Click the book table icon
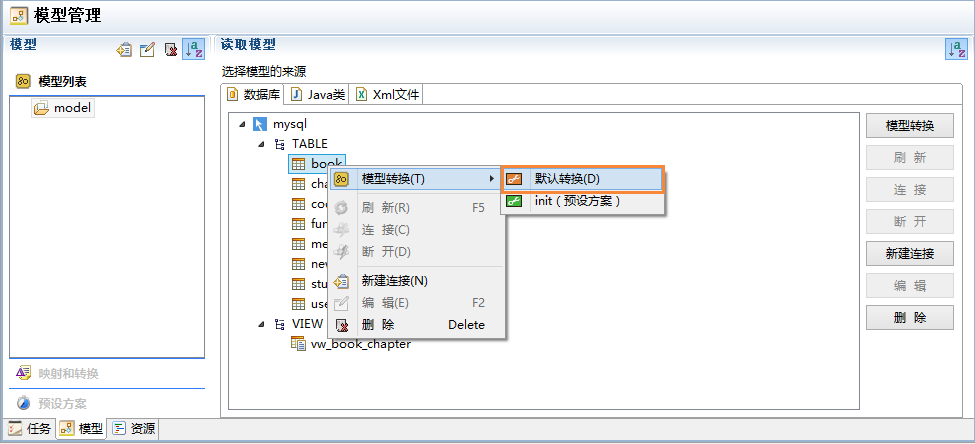This screenshot has width=975, height=444. click(298, 164)
